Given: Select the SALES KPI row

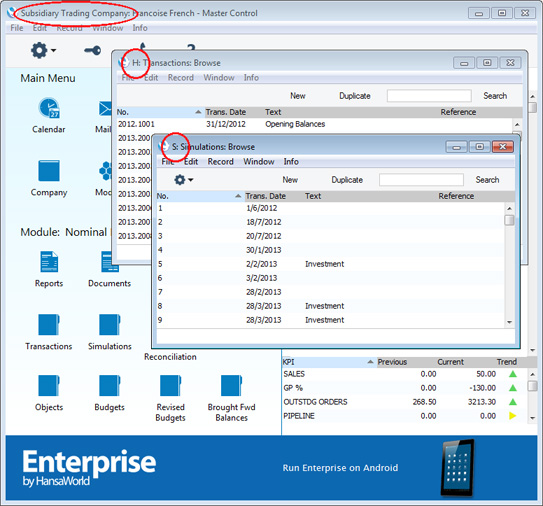Looking at the screenshot, I should click(x=404, y=374).
